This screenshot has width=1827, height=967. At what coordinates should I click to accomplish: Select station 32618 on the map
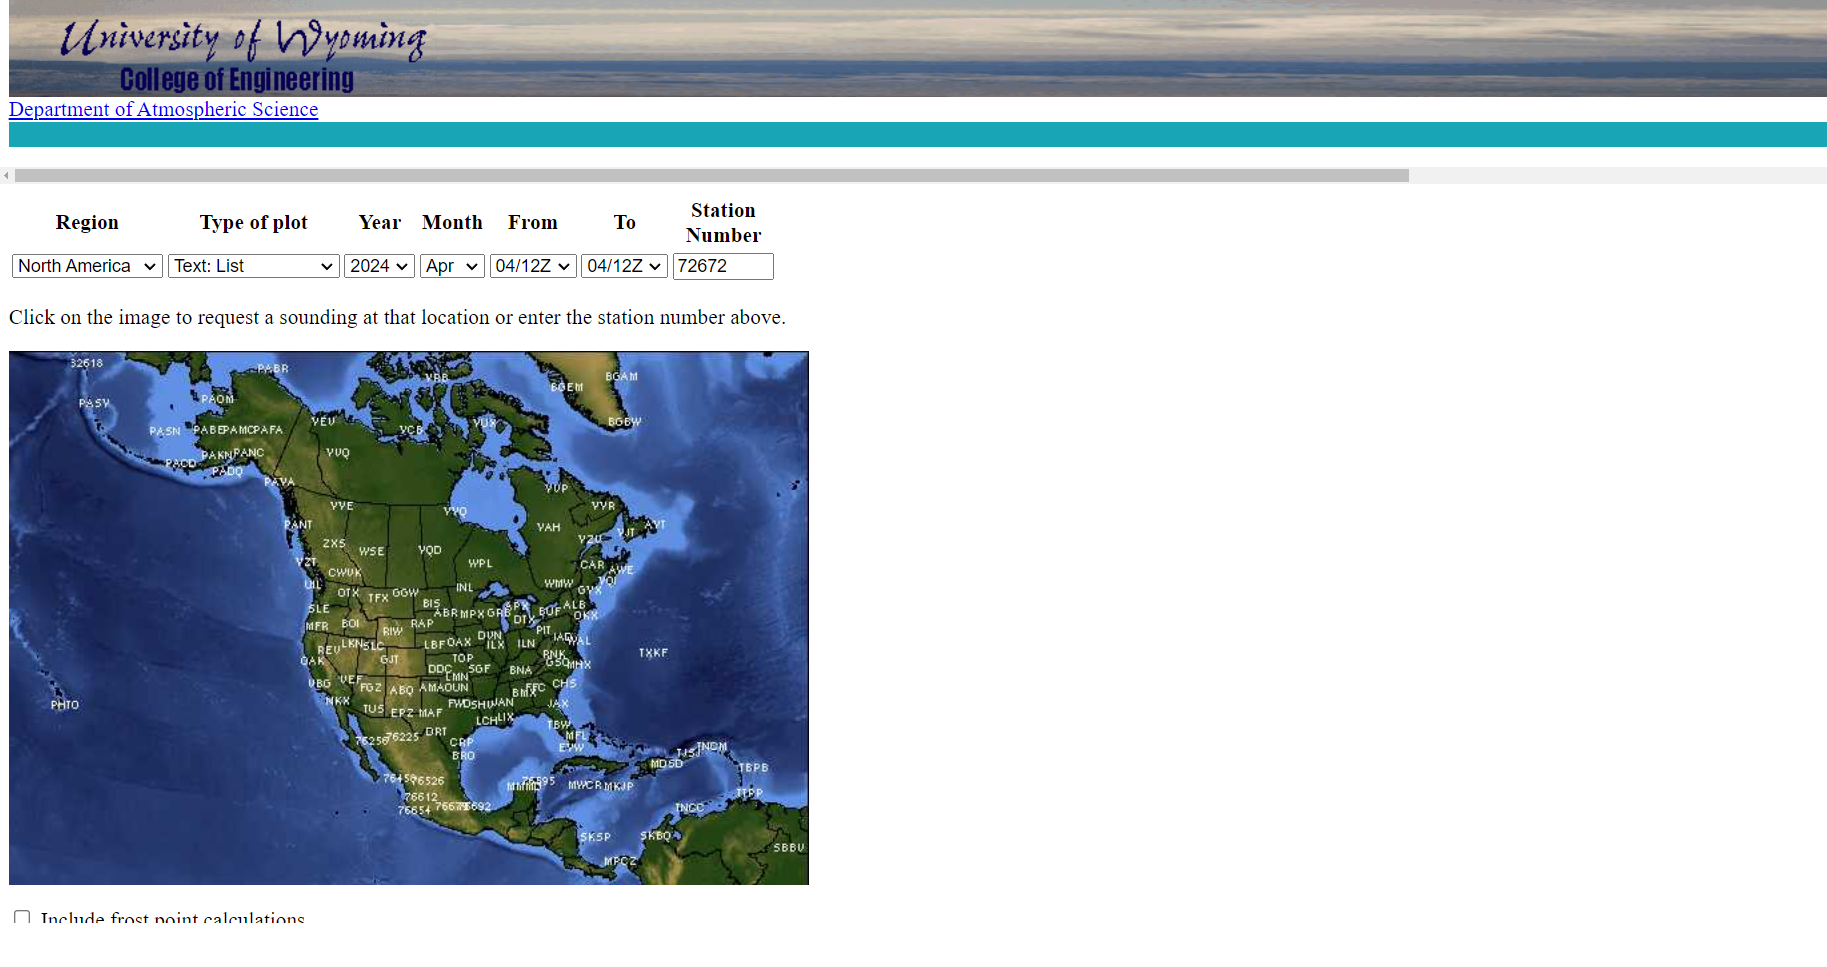coord(86,363)
